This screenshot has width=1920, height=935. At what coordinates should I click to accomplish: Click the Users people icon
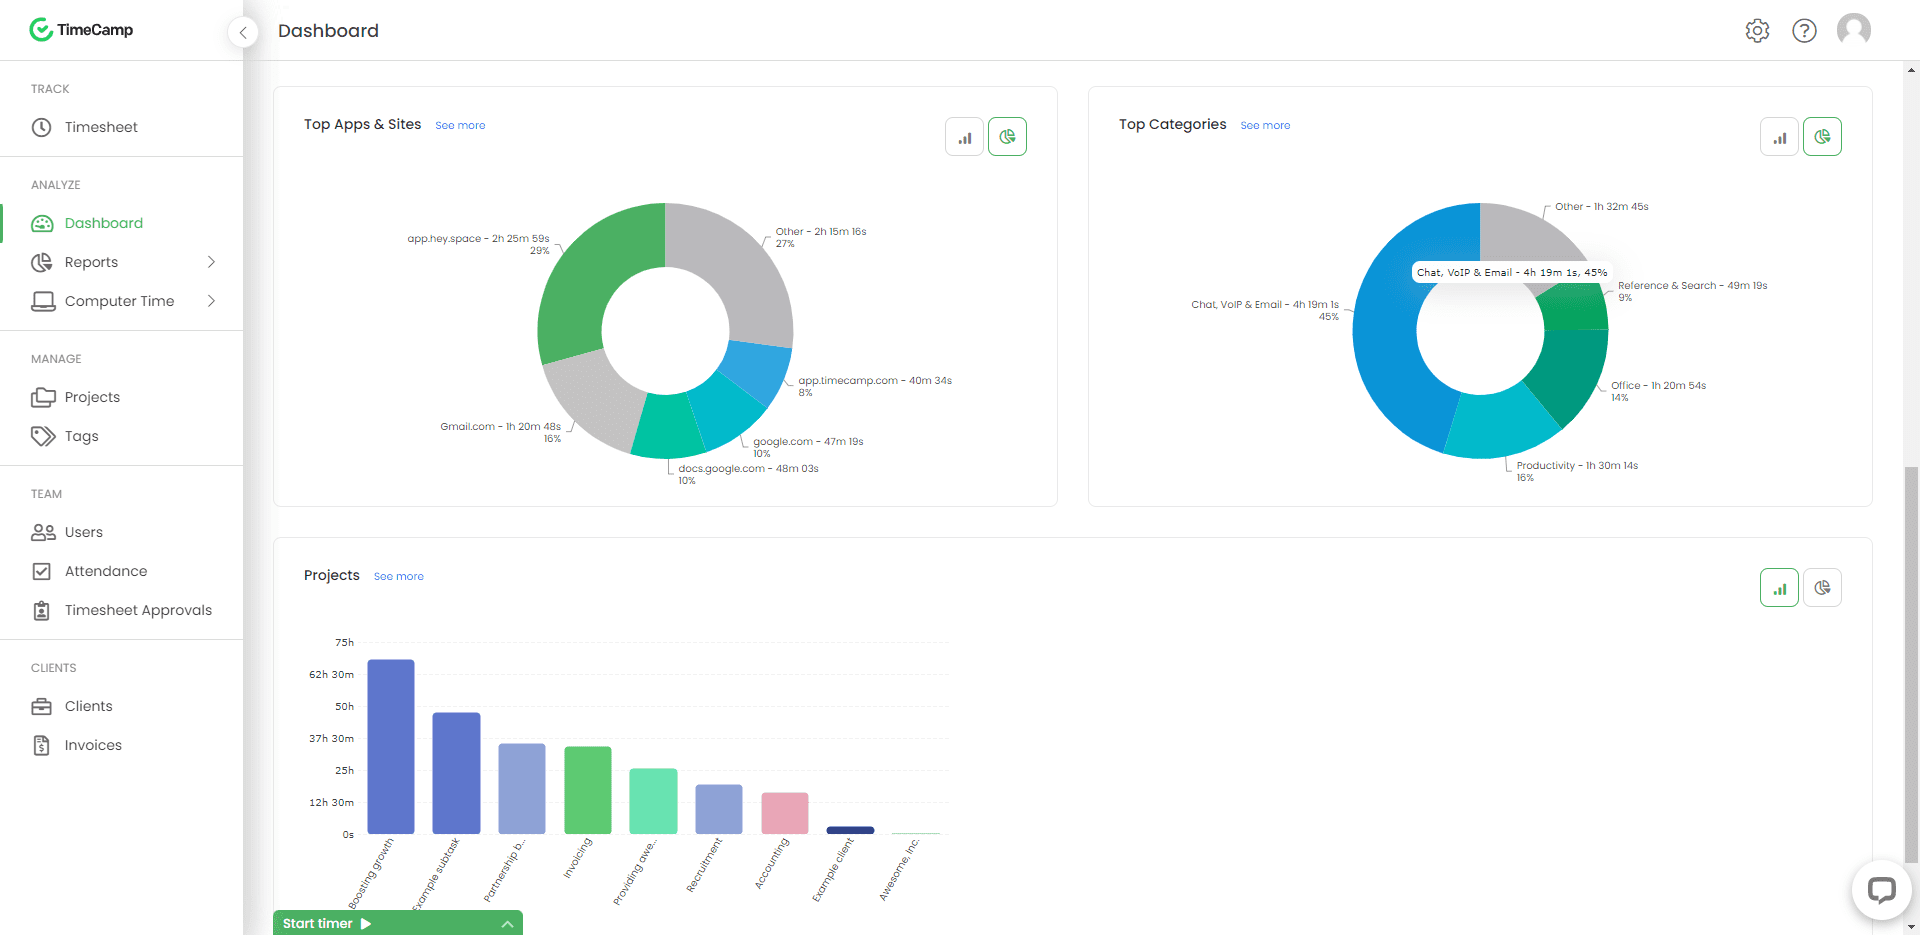coord(43,532)
